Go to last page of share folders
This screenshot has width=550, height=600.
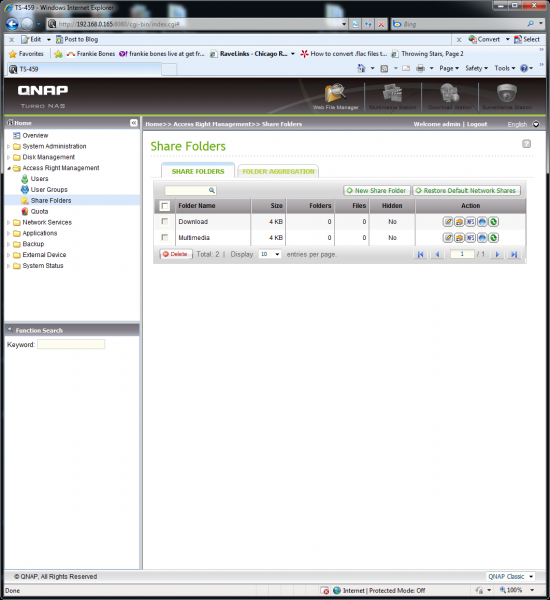(x=514, y=254)
